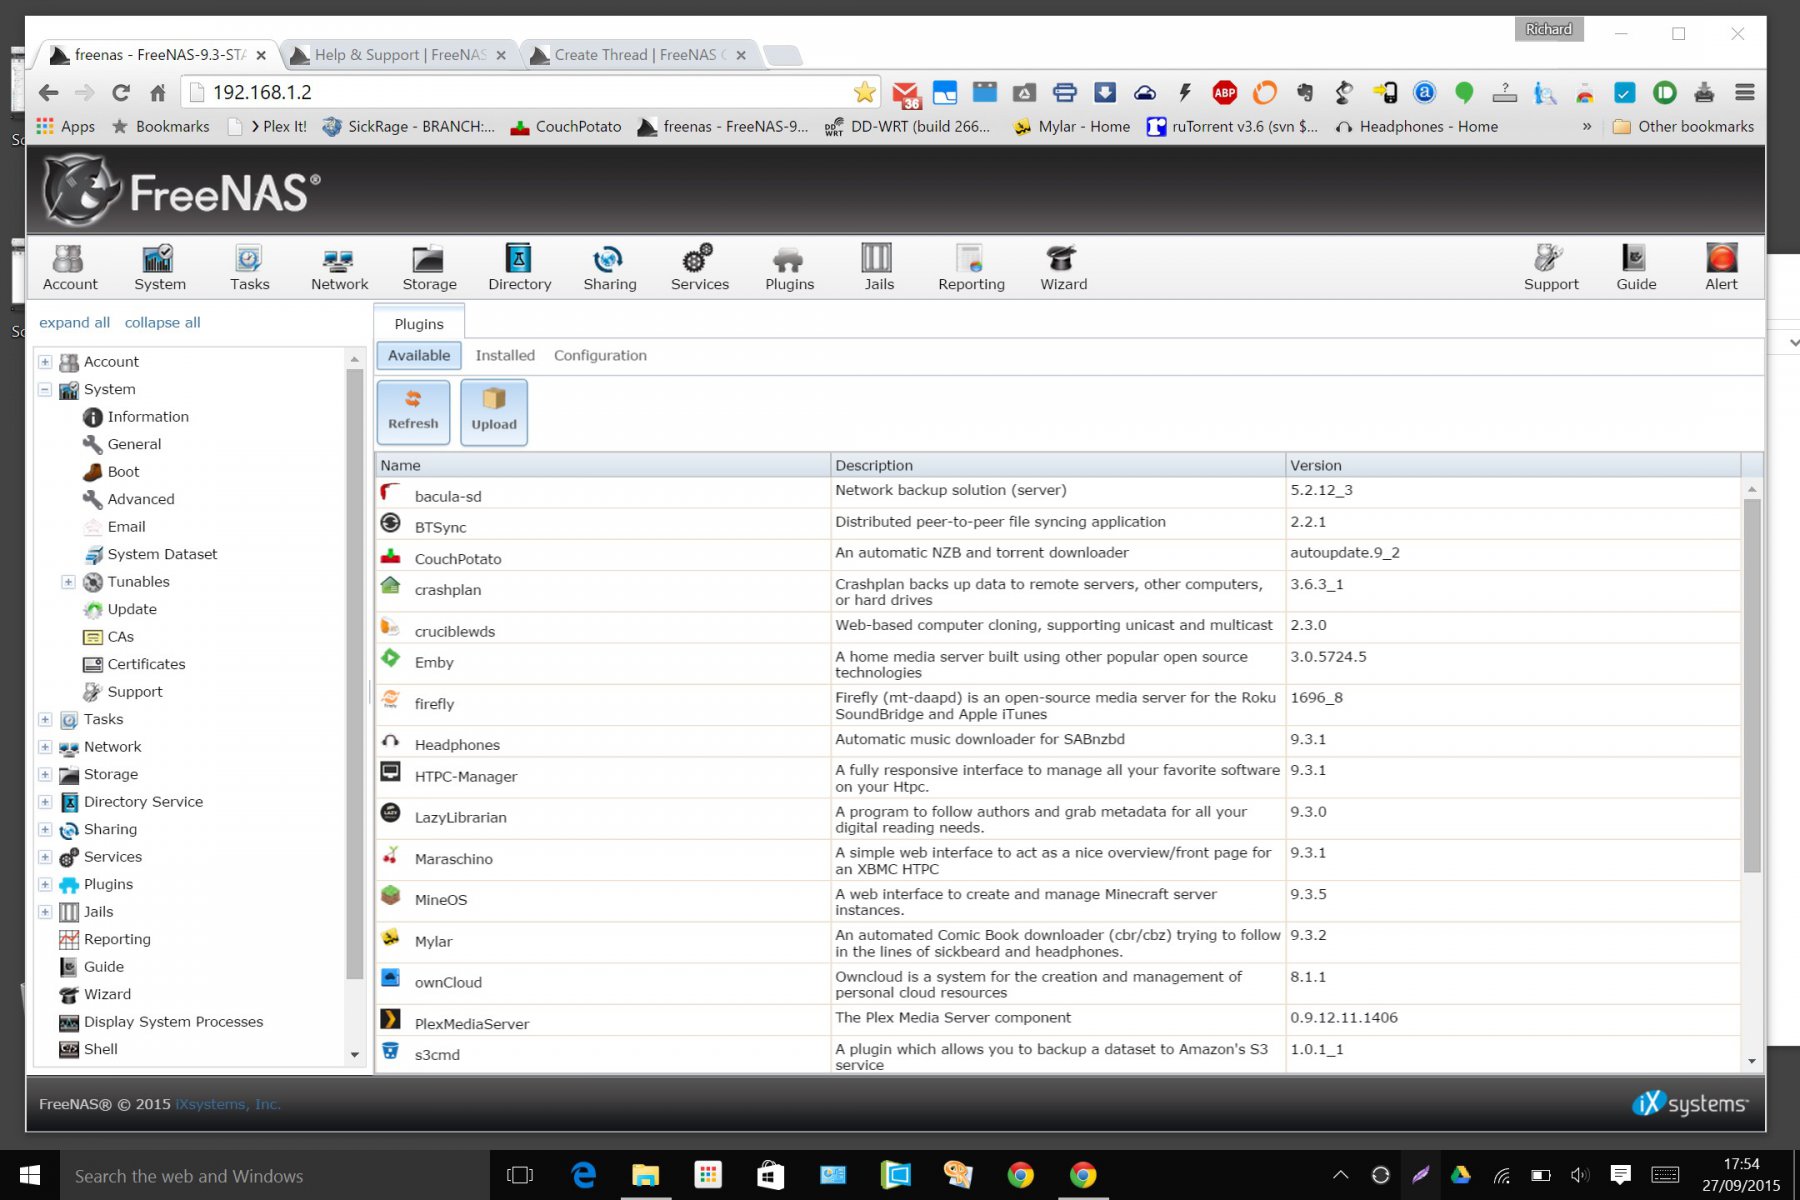Open the CouchPotato bookmark
1800x1200 pixels.
pyautogui.click(x=566, y=127)
